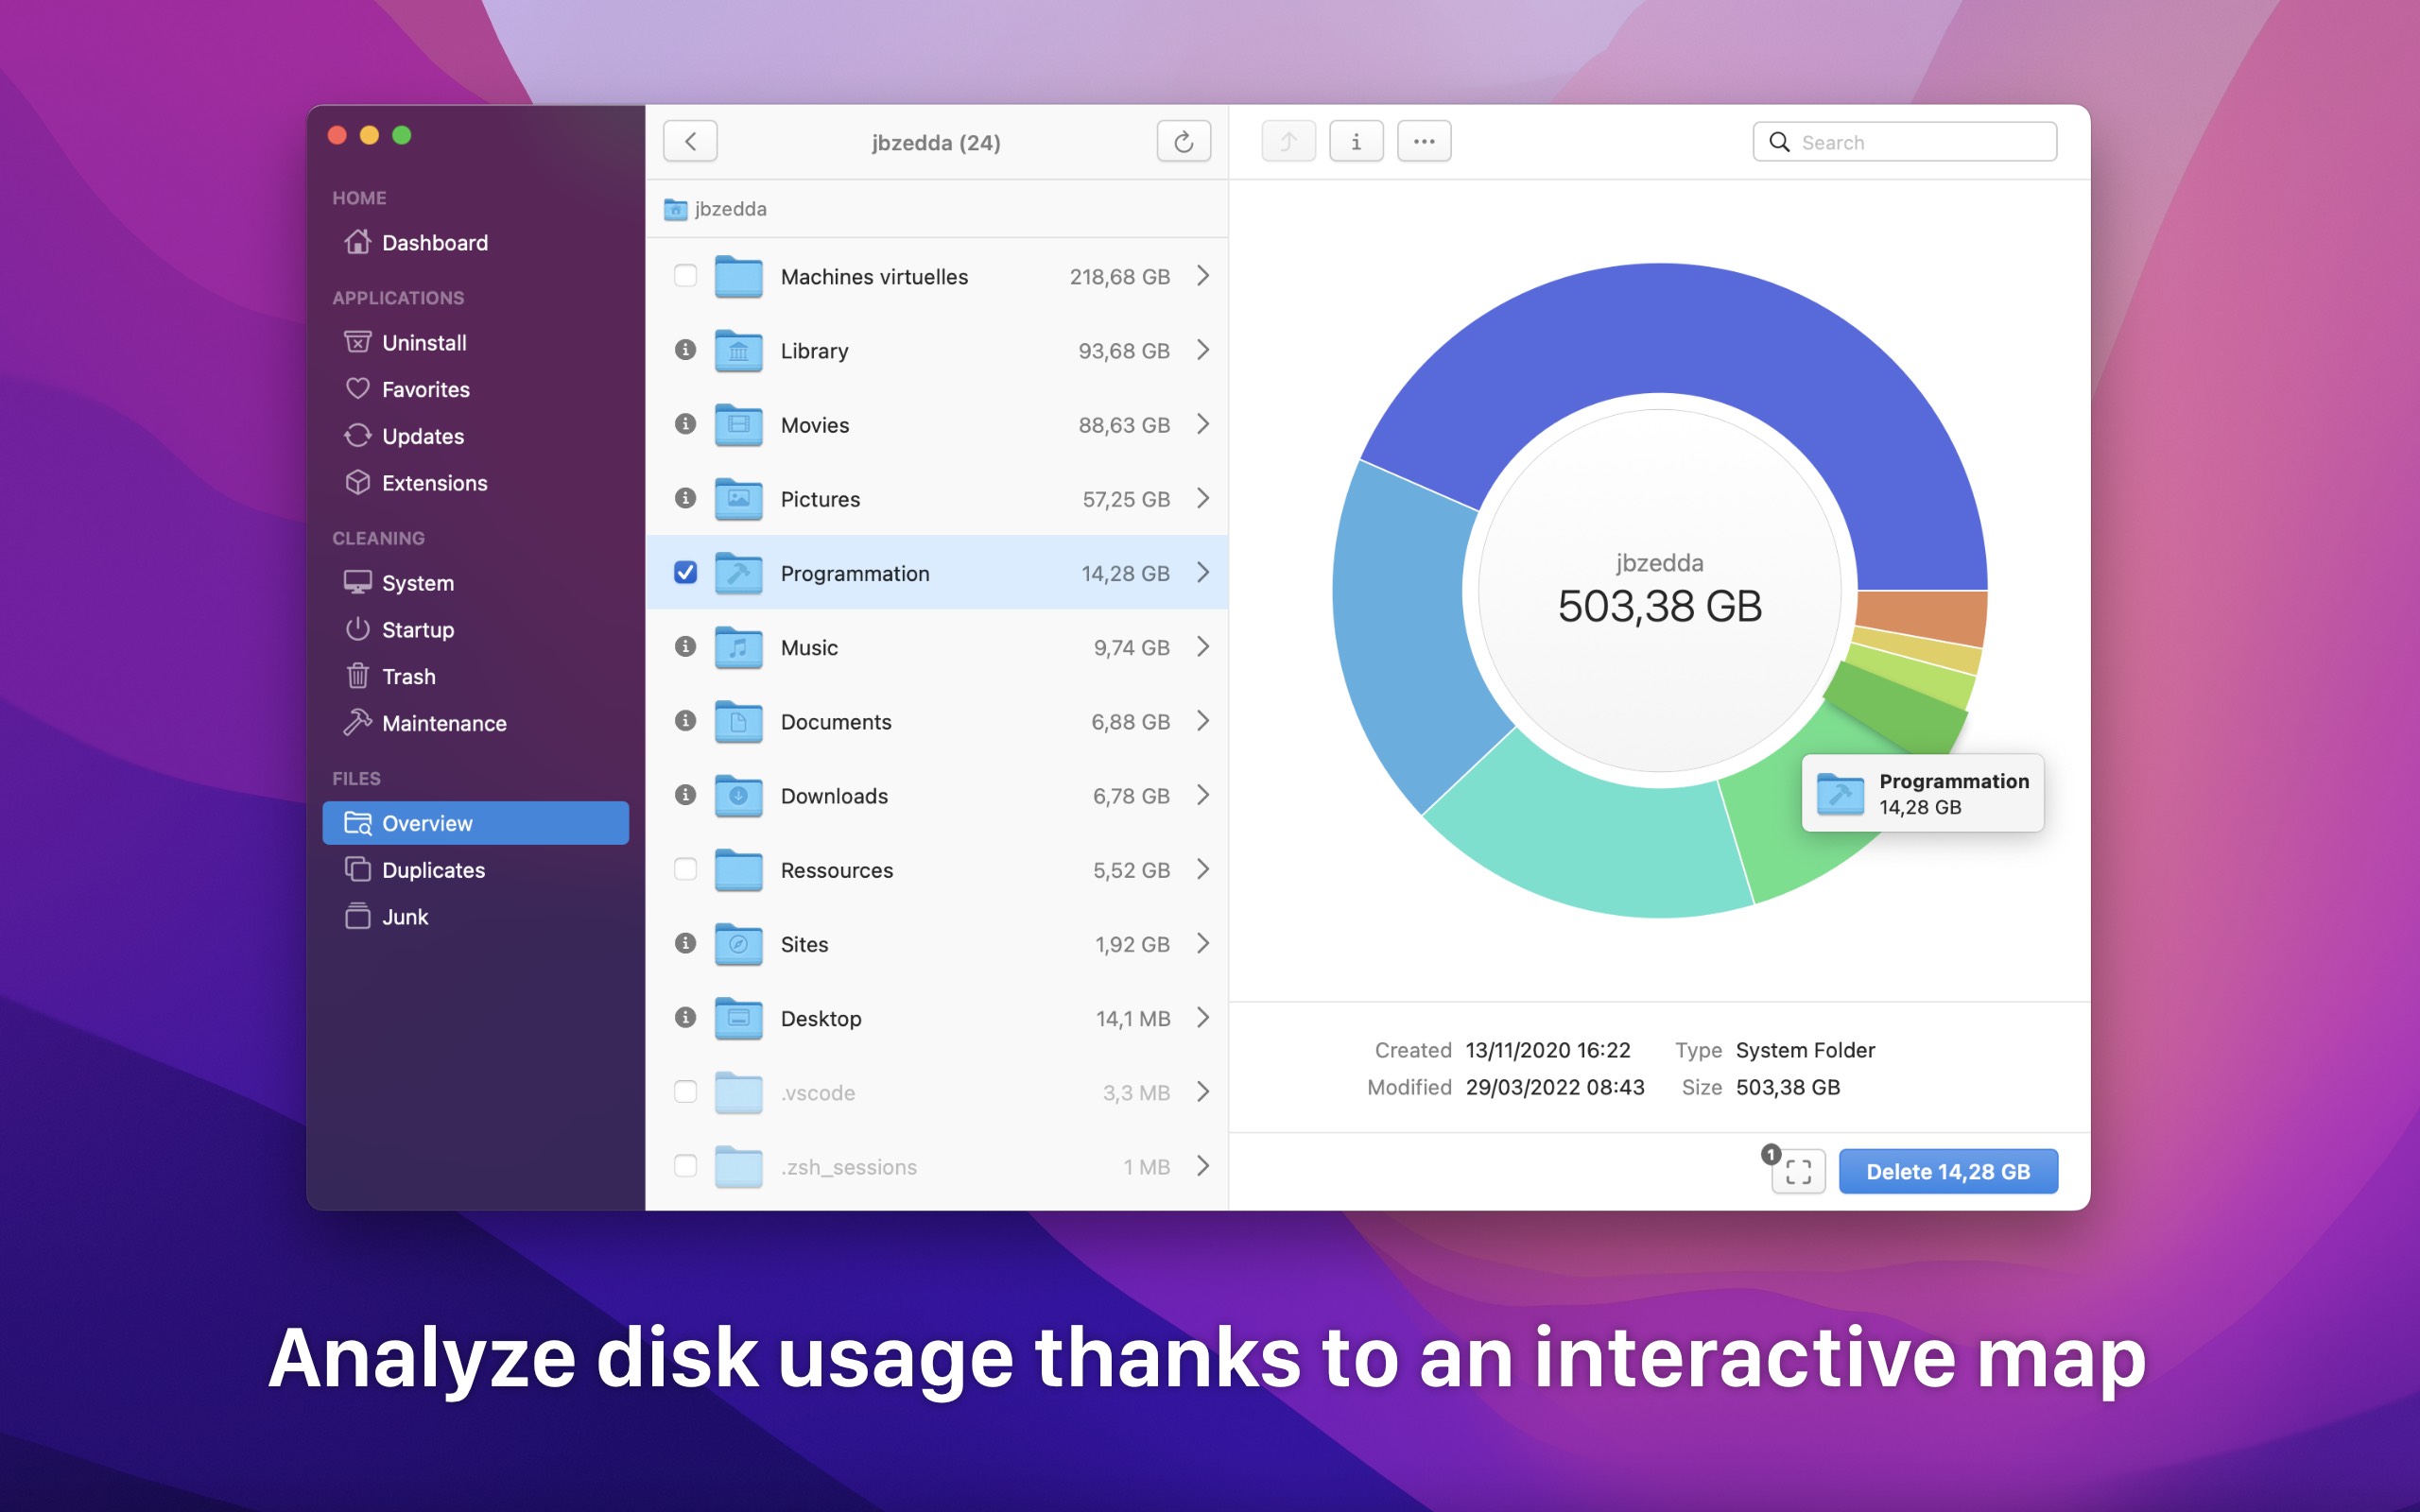Click the refresh icon in the toolbar
This screenshot has width=2420, height=1512.
point(1183,142)
